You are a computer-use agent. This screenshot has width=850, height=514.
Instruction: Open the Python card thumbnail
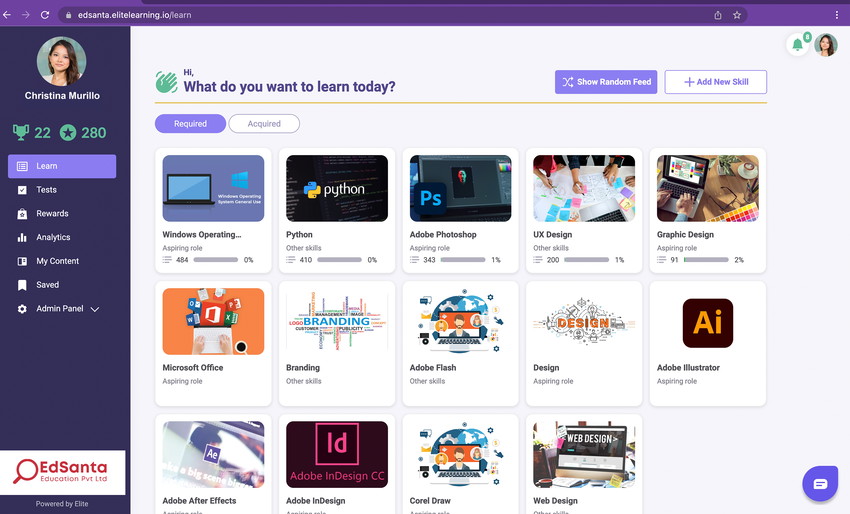337,188
